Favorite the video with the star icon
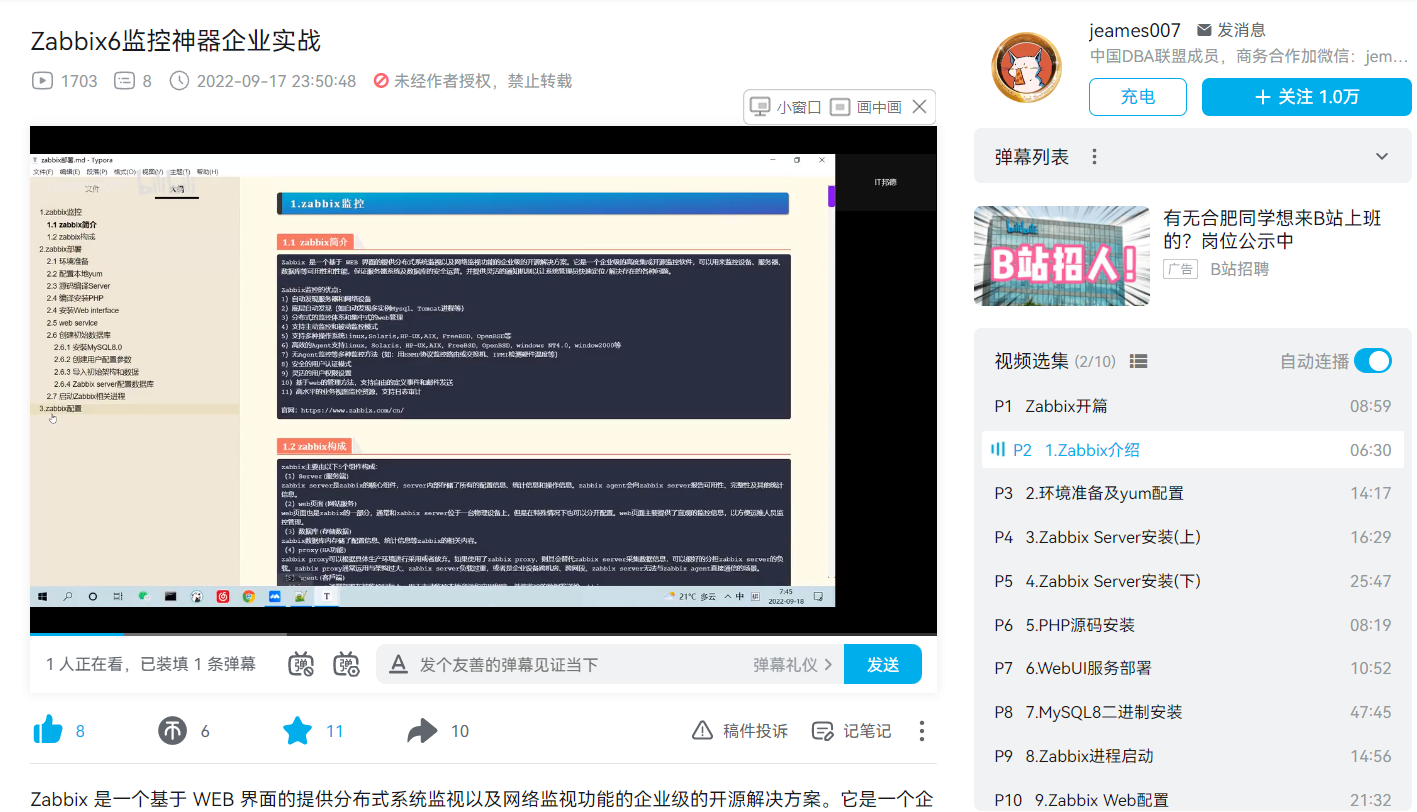Viewport: 1417px width, 812px height. (297, 731)
